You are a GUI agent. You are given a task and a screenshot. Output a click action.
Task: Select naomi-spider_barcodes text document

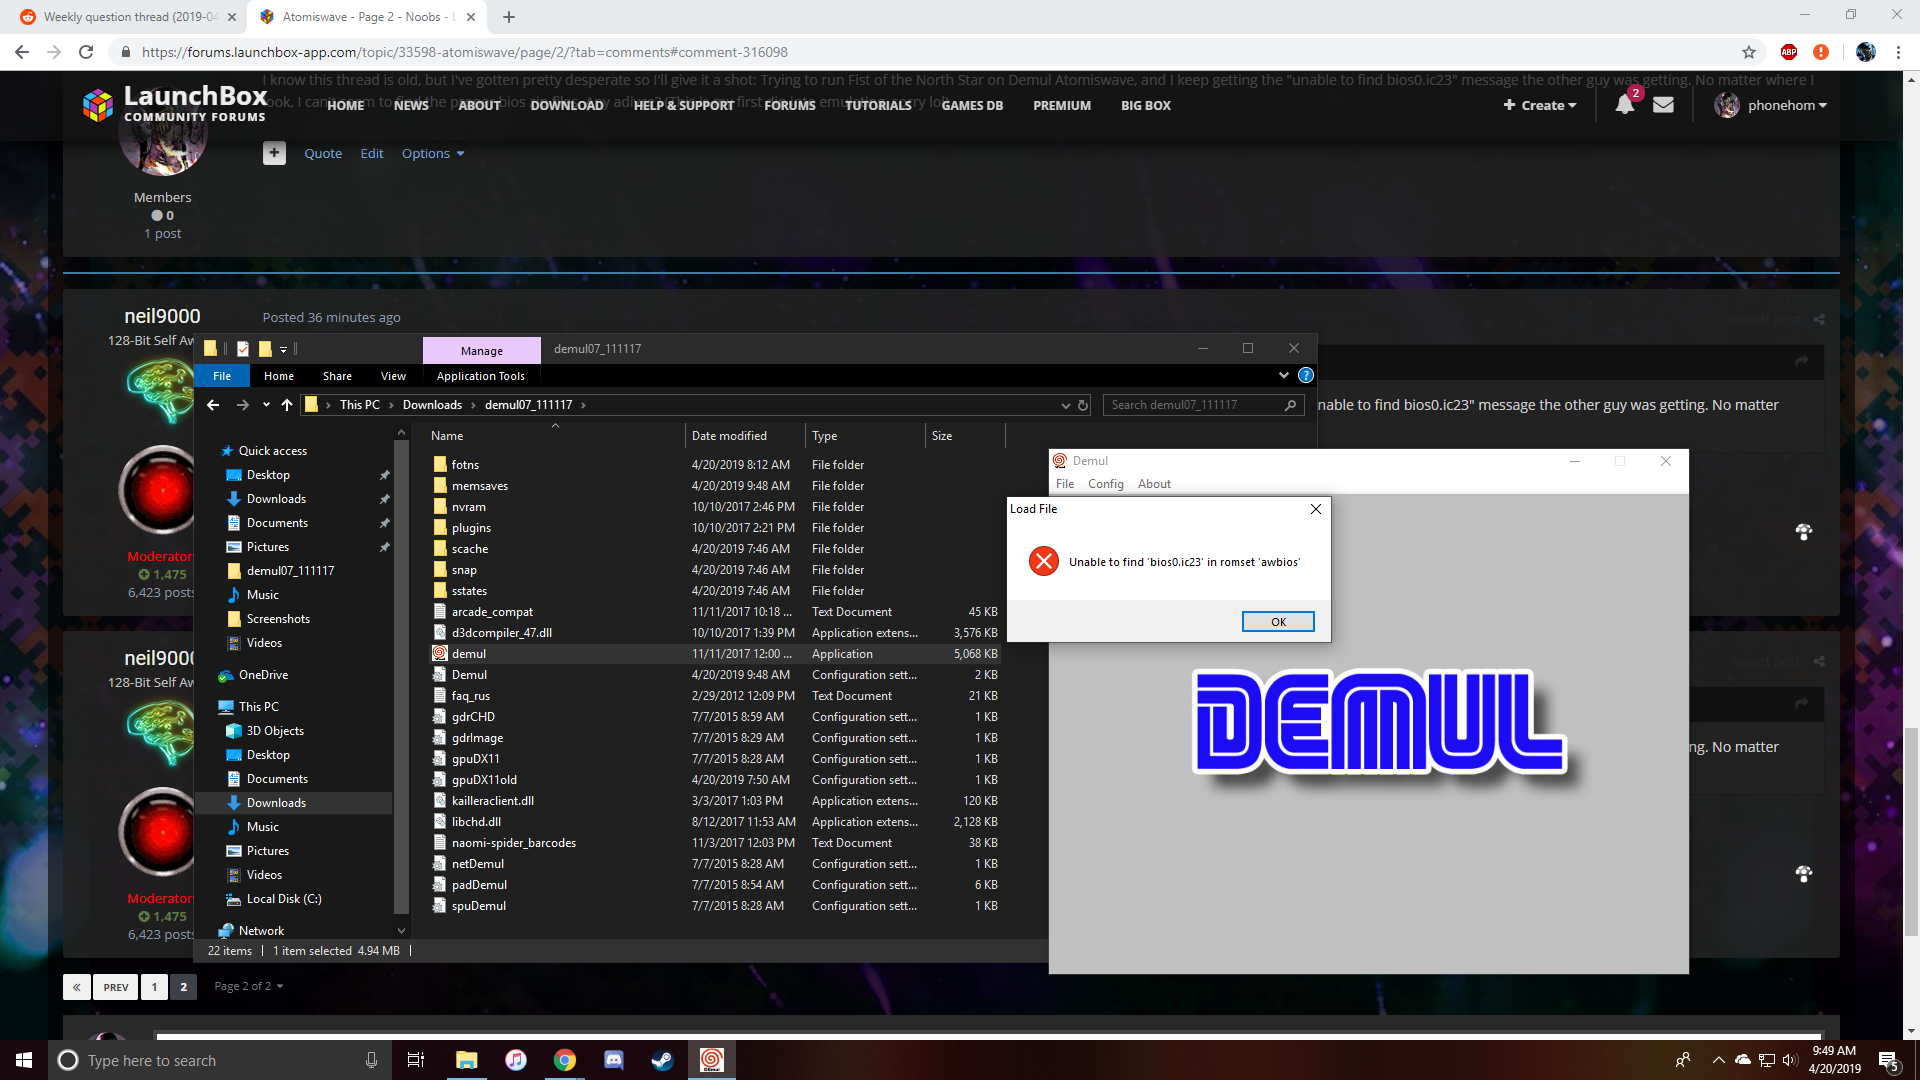click(715, 843)
